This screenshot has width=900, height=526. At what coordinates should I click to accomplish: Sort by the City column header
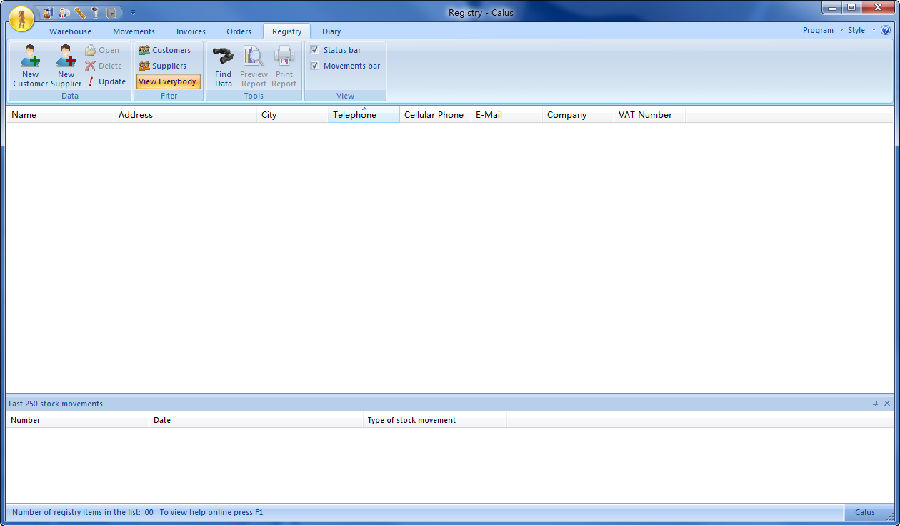tap(292, 115)
